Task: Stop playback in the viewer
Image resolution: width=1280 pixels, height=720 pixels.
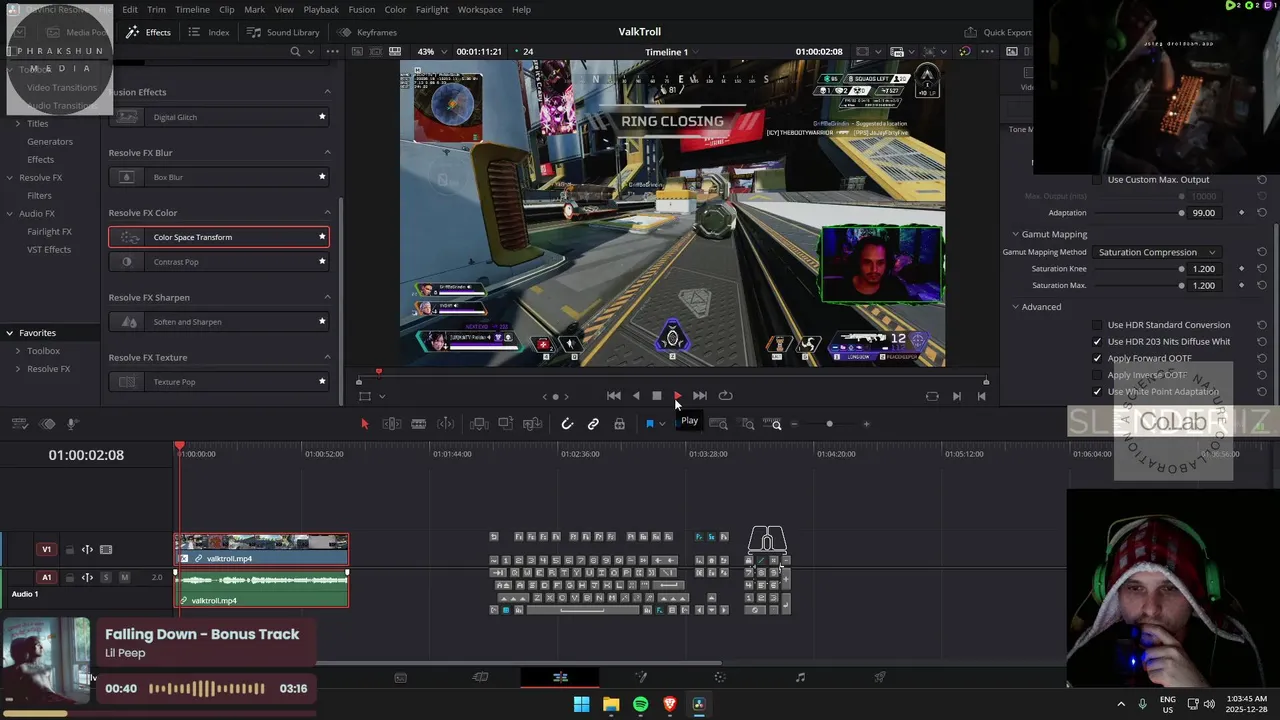Action: (x=657, y=396)
